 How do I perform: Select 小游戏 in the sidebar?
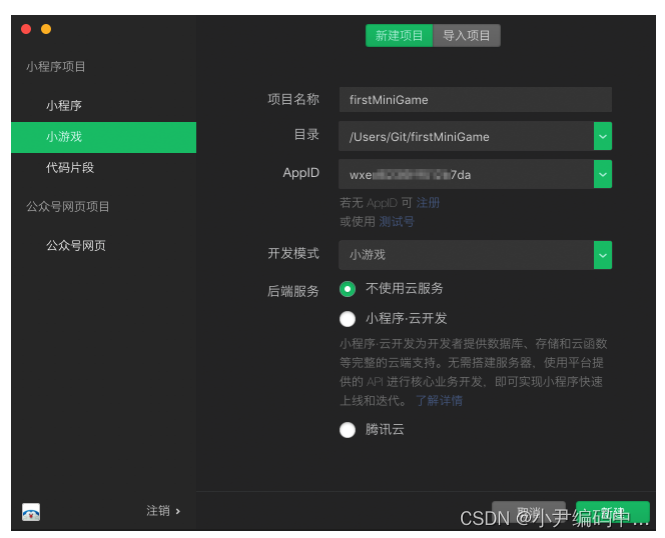point(103,137)
